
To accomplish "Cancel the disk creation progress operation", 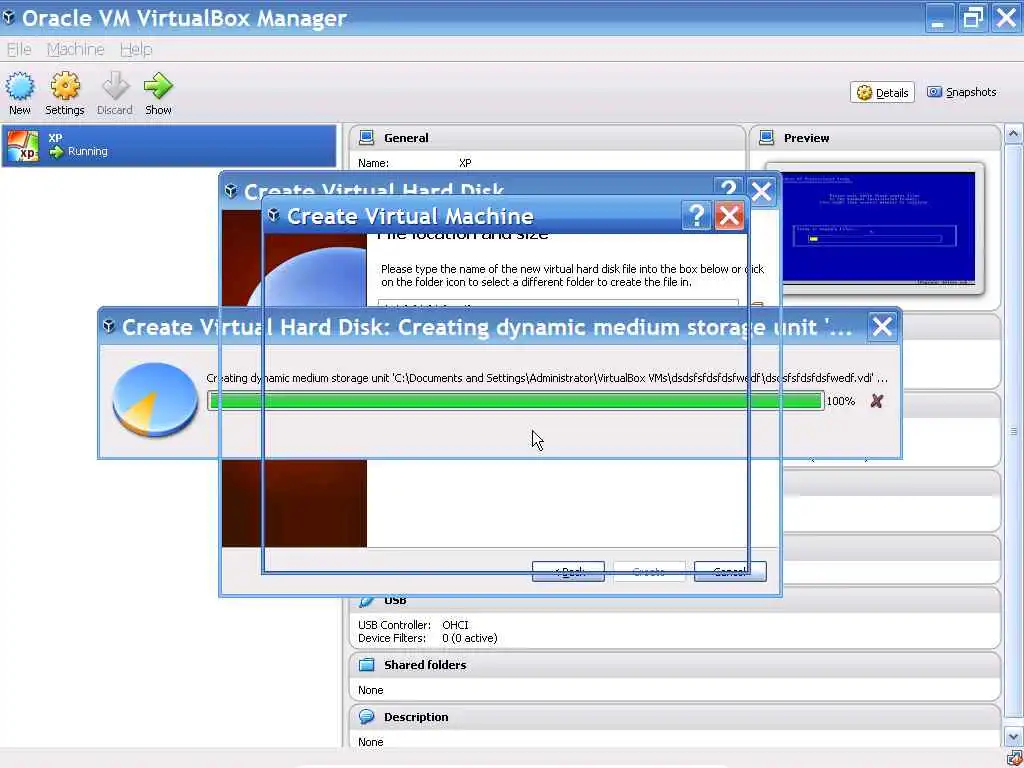I will 876,401.
